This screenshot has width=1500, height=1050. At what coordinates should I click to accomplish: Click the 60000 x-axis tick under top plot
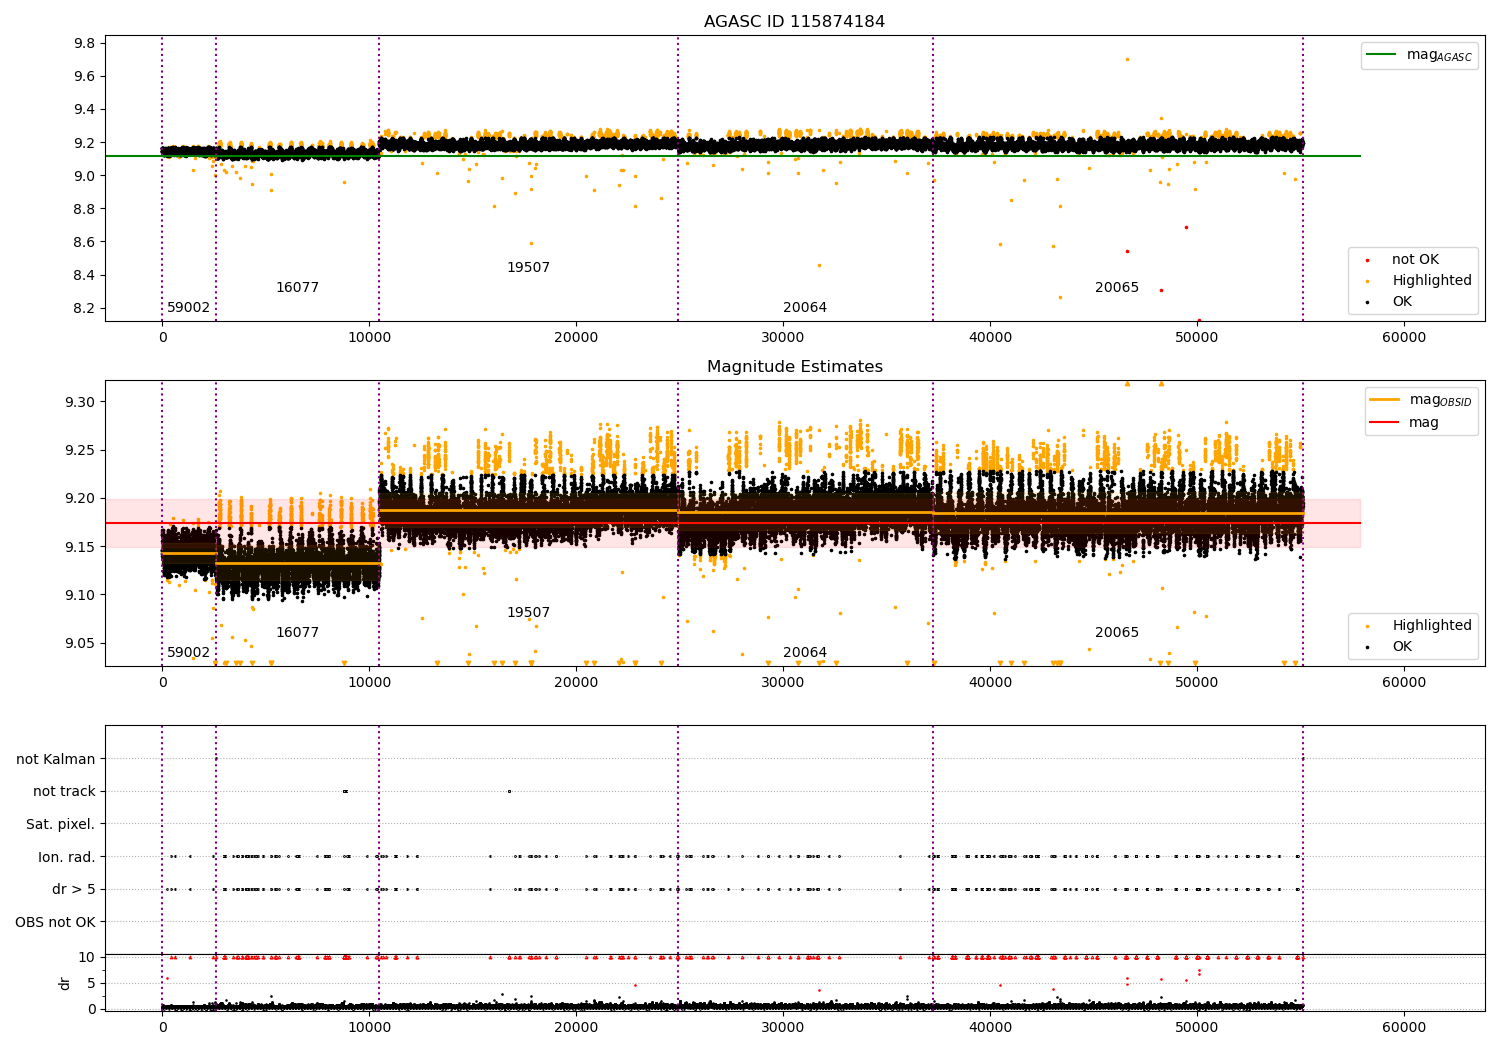click(x=1403, y=338)
